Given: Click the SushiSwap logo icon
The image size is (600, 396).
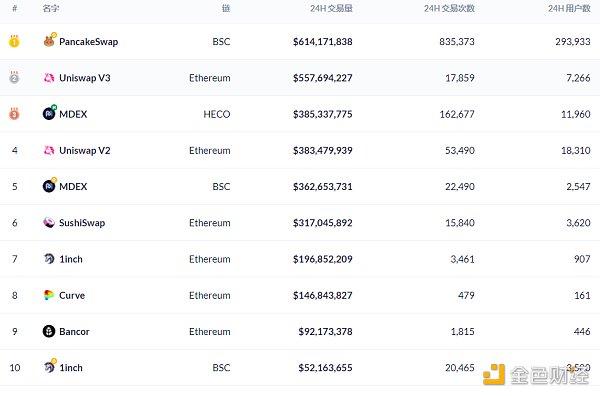Looking at the screenshot, I should 49,222.
